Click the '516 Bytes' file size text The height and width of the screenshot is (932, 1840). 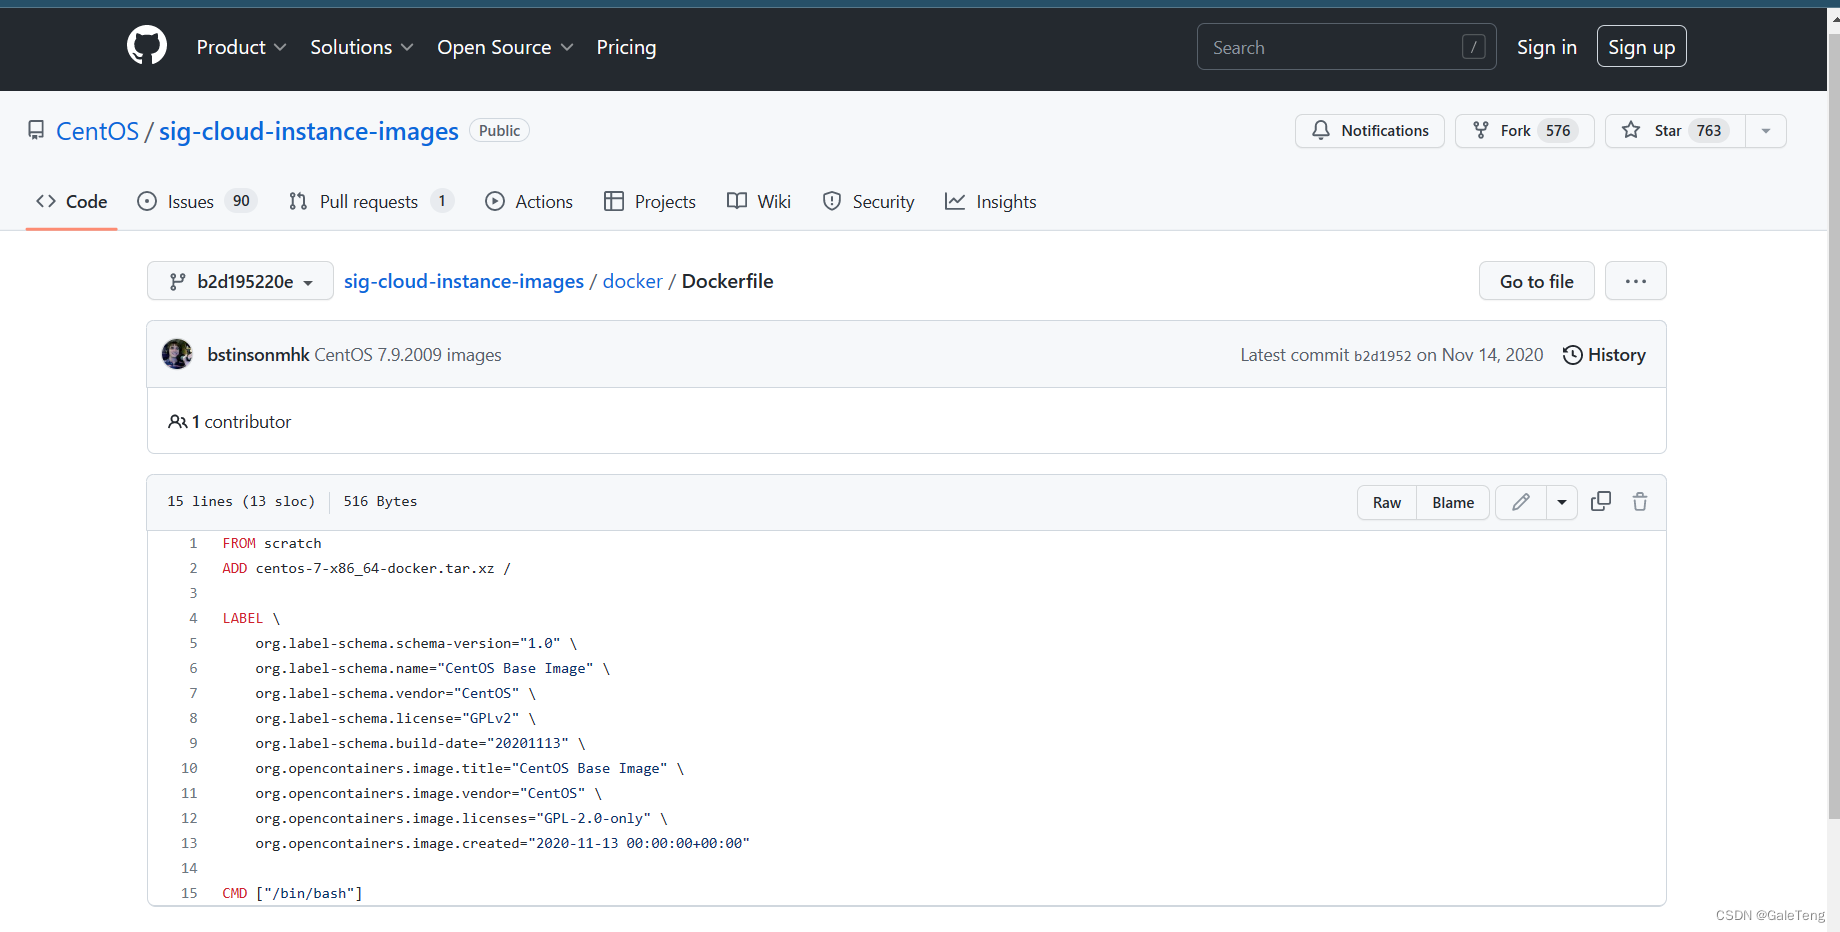pyautogui.click(x=380, y=501)
